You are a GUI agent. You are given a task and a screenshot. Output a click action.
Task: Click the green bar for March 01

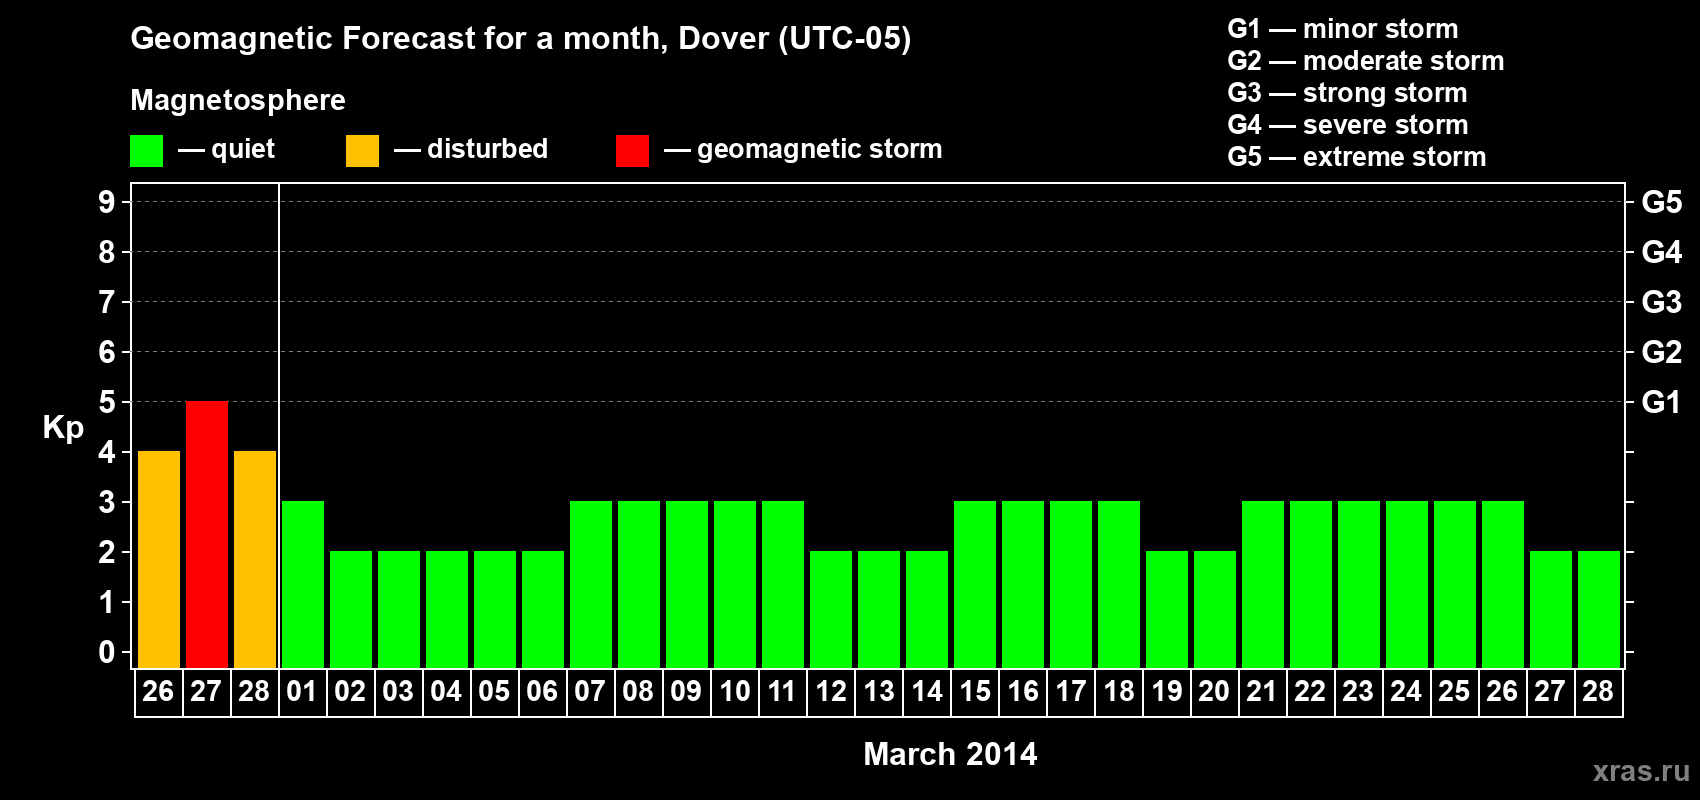(303, 585)
